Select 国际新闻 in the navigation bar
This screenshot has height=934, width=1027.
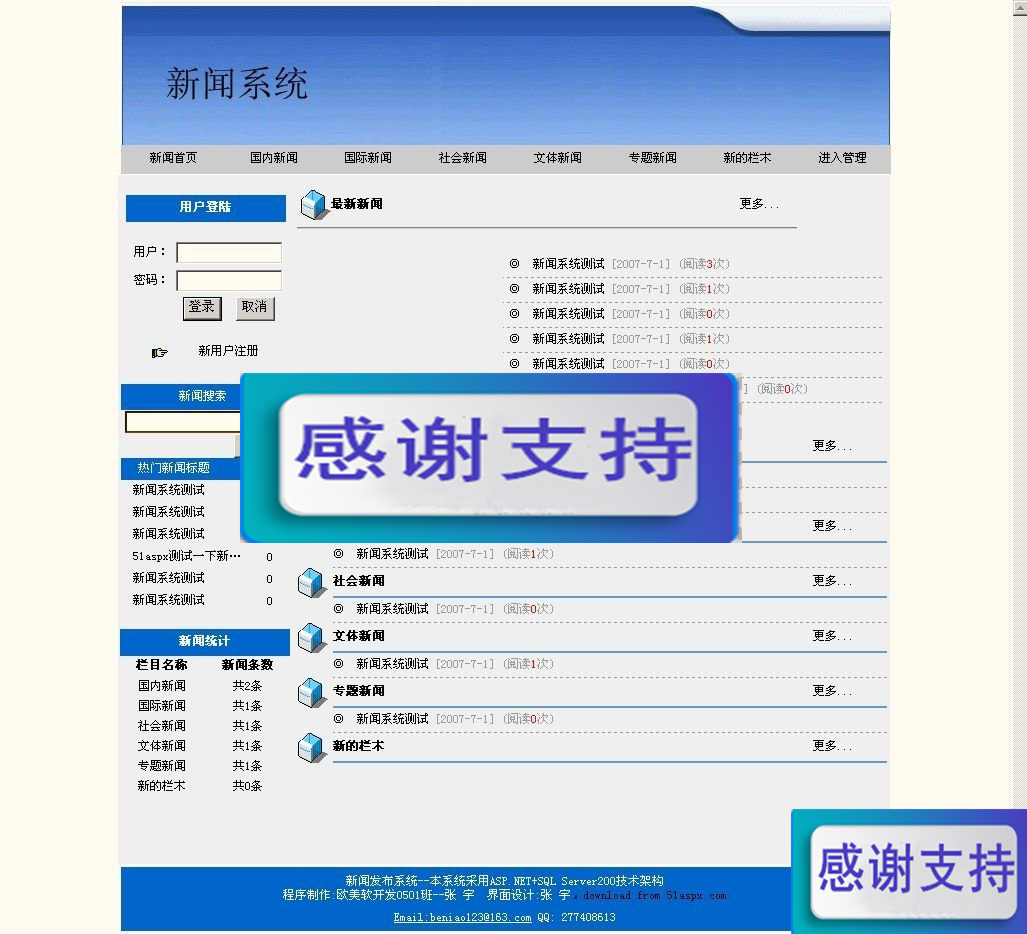point(368,158)
